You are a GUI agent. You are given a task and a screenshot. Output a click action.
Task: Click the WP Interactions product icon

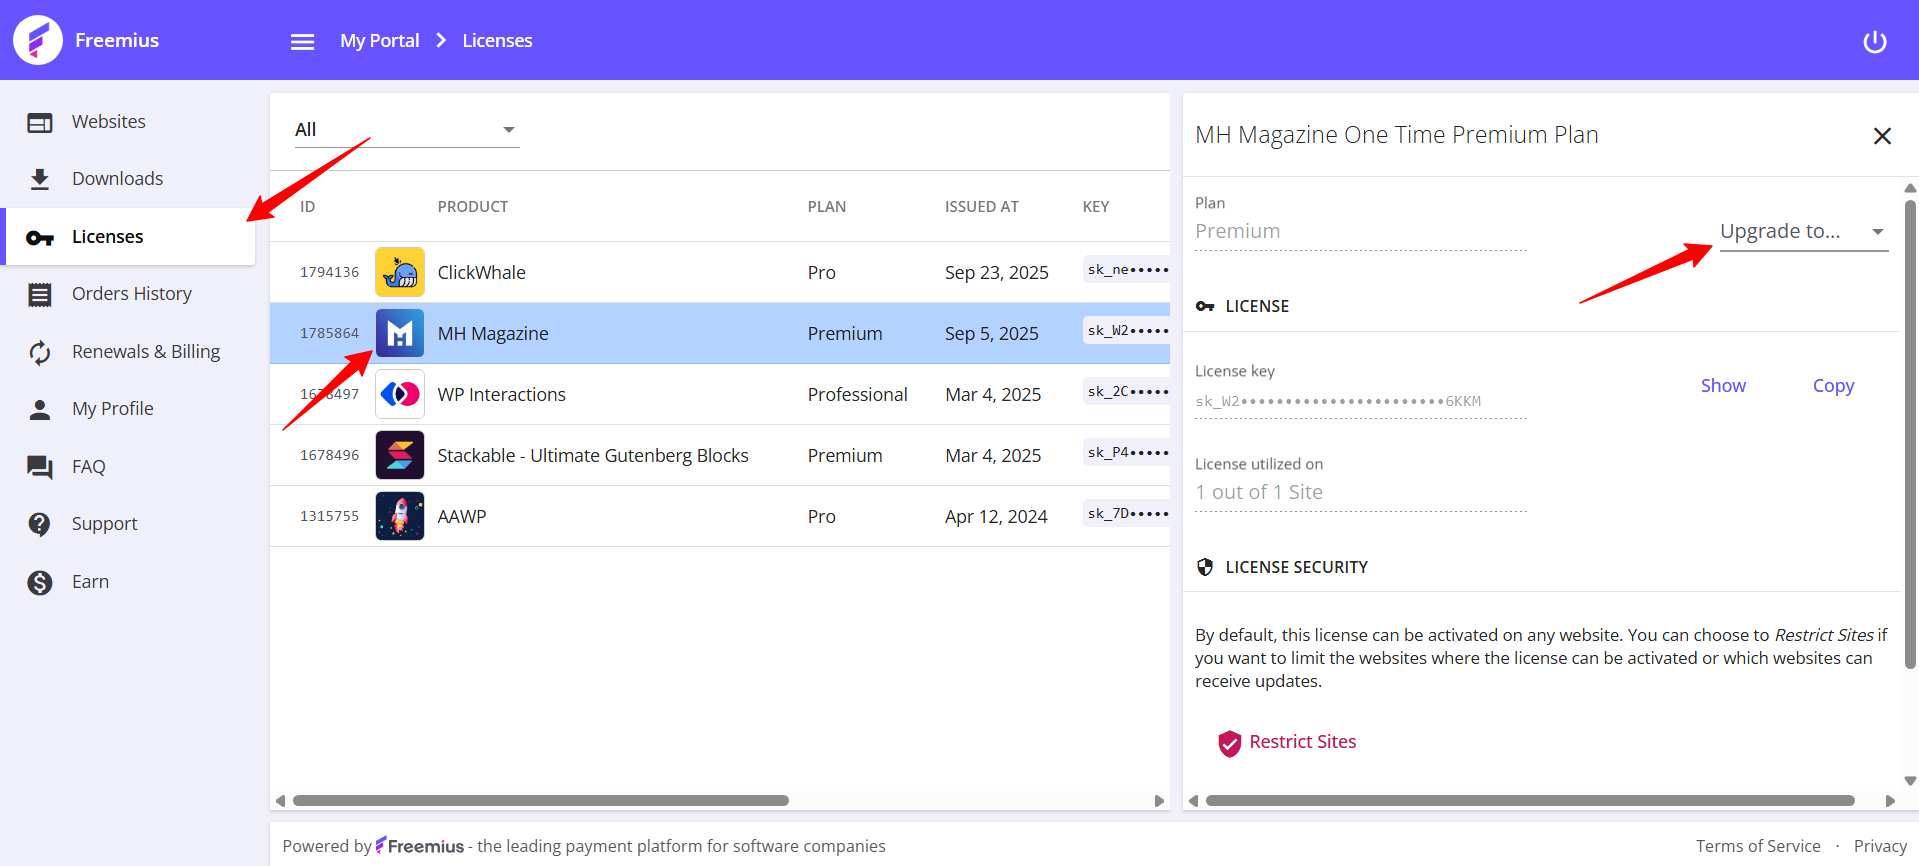(400, 394)
